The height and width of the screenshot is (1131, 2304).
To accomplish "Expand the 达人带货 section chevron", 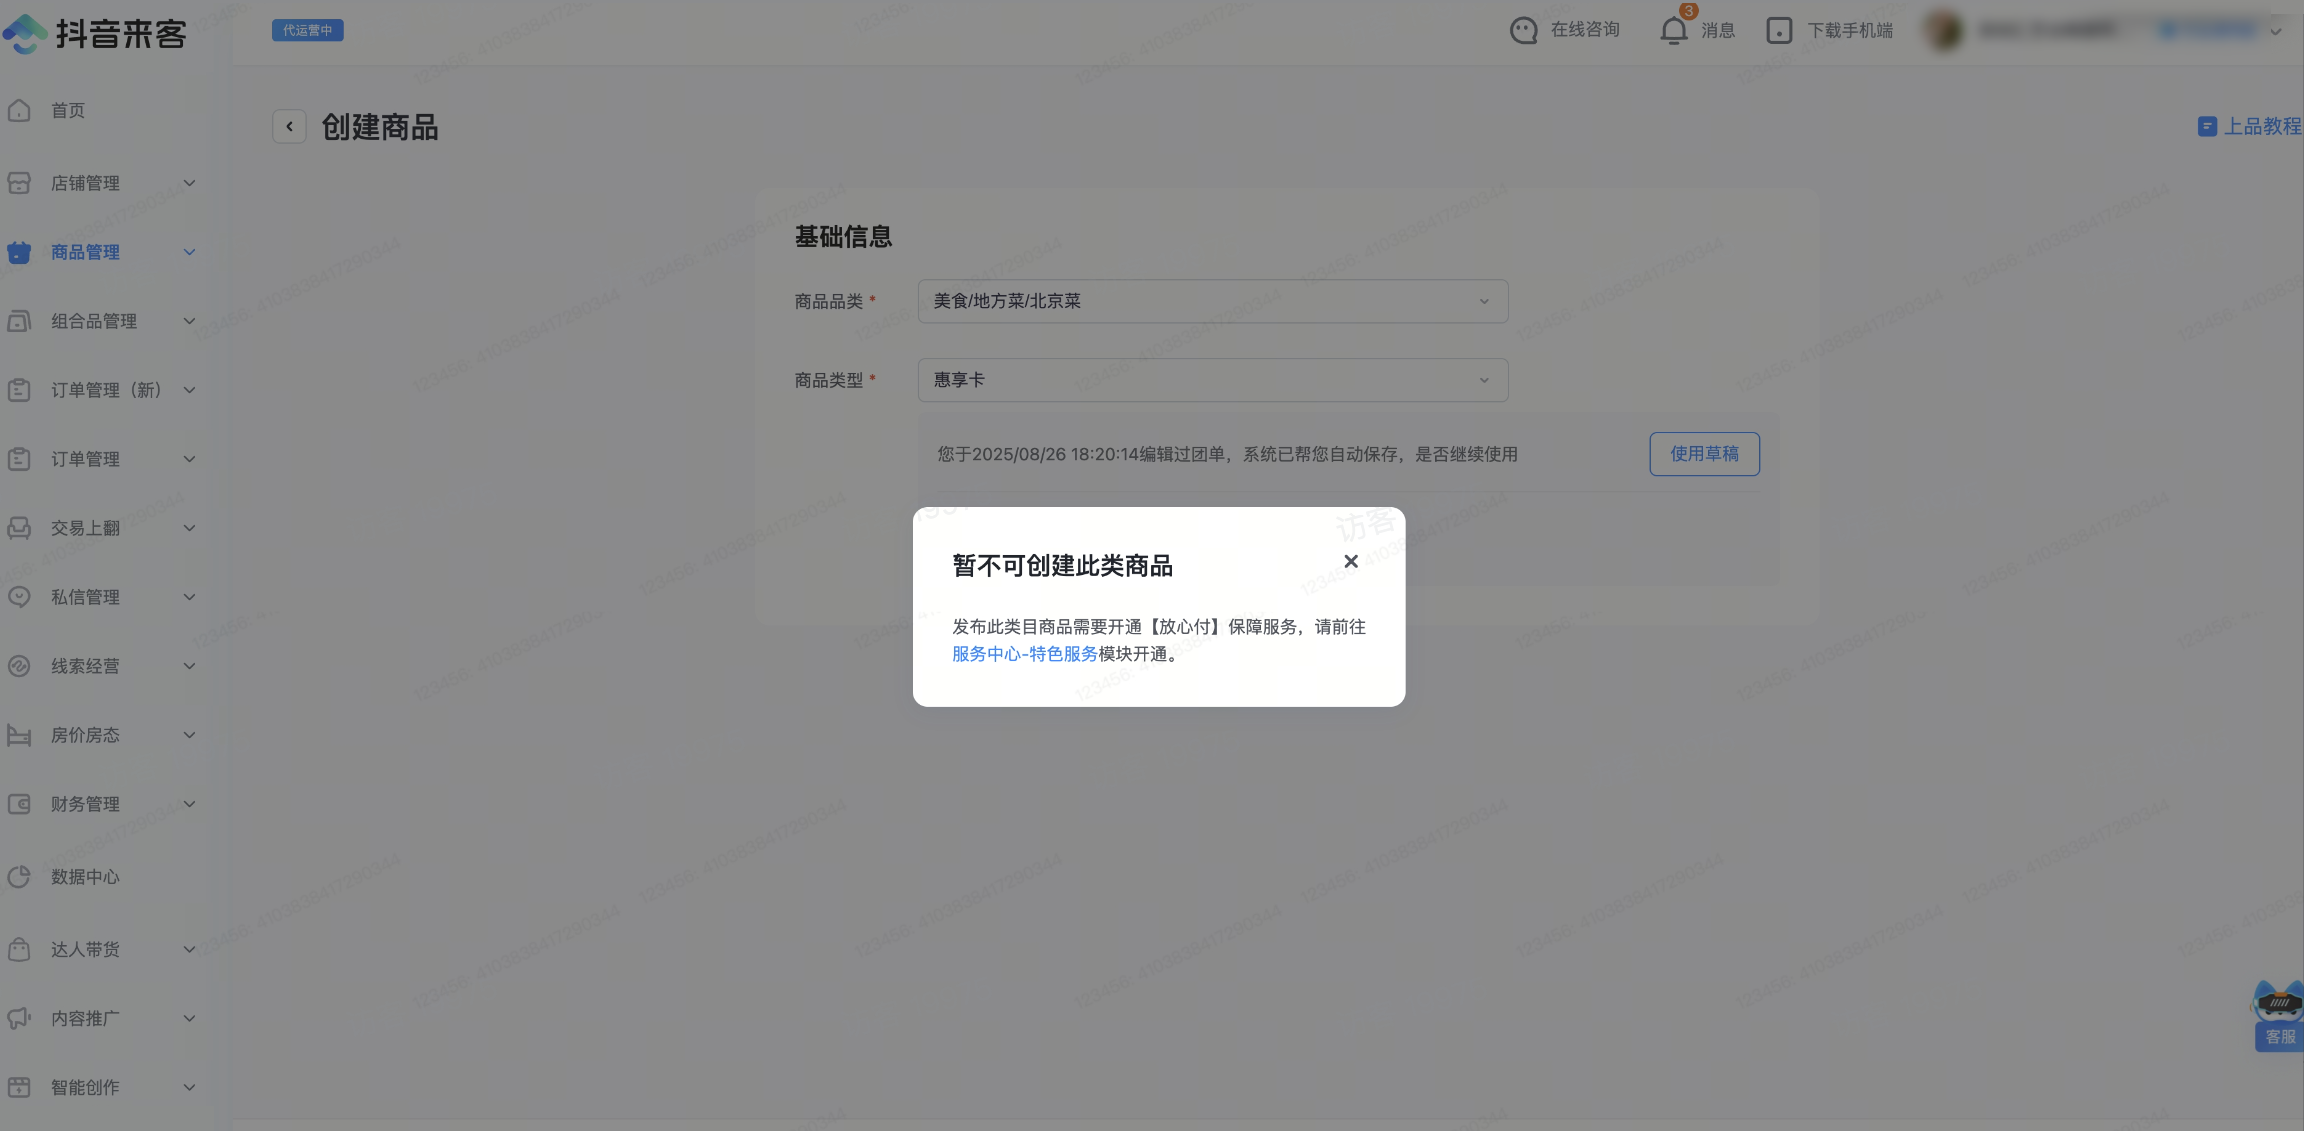I will click(x=189, y=949).
